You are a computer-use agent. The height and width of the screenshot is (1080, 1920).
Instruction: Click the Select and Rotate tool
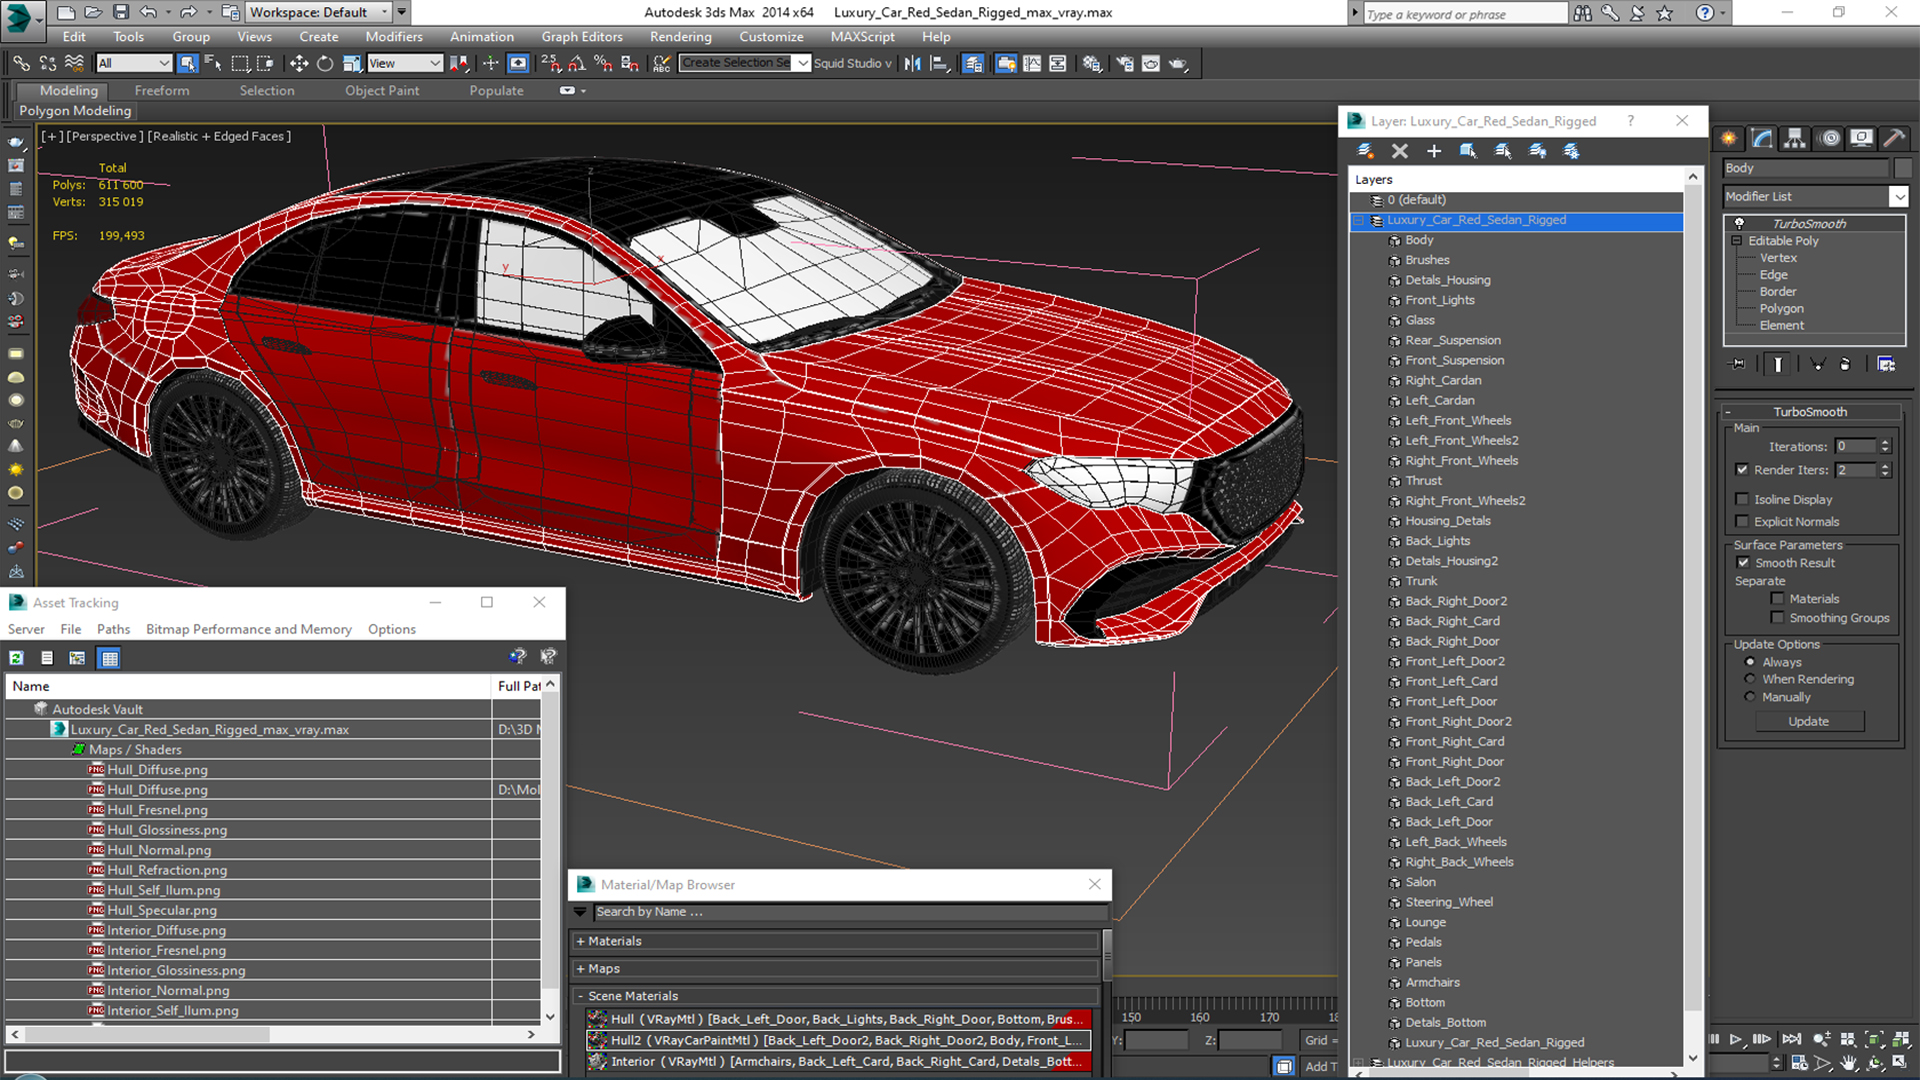pyautogui.click(x=325, y=63)
